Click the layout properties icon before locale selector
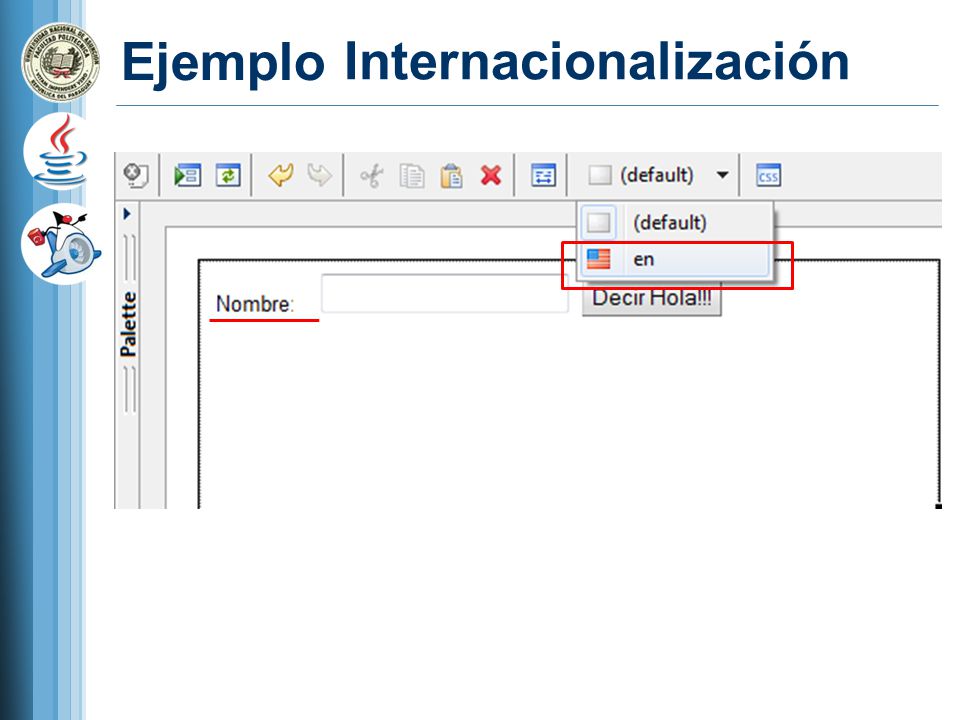The height and width of the screenshot is (720, 960). (544, 176)
